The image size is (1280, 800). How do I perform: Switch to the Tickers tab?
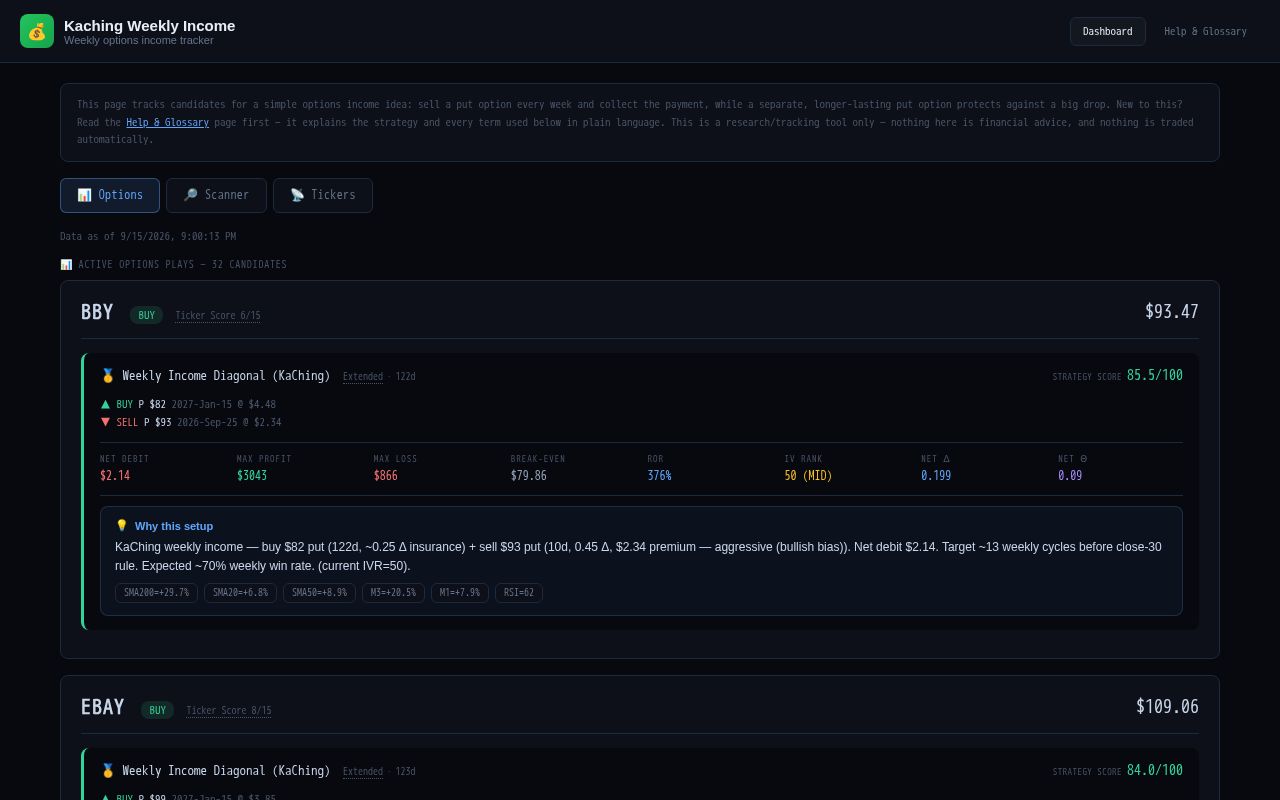click(323, 195)
